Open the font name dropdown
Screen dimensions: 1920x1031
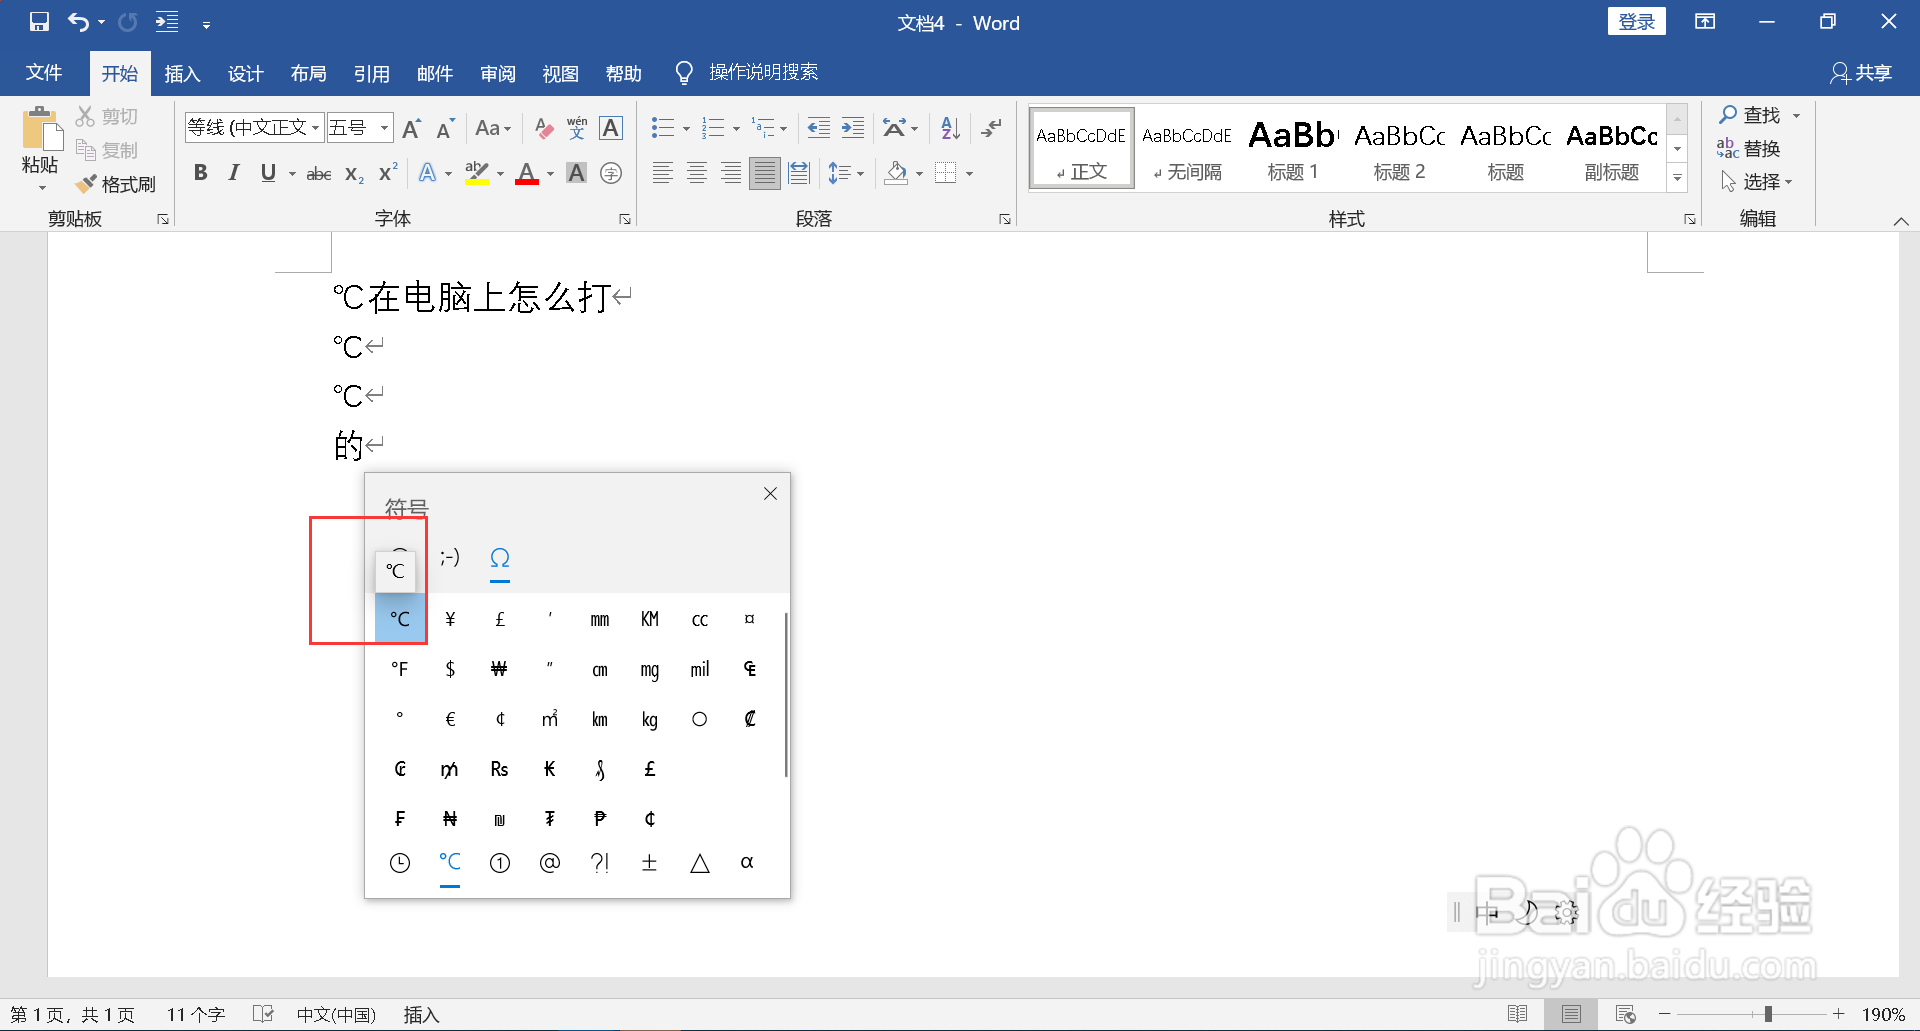(x=315, y=128)
